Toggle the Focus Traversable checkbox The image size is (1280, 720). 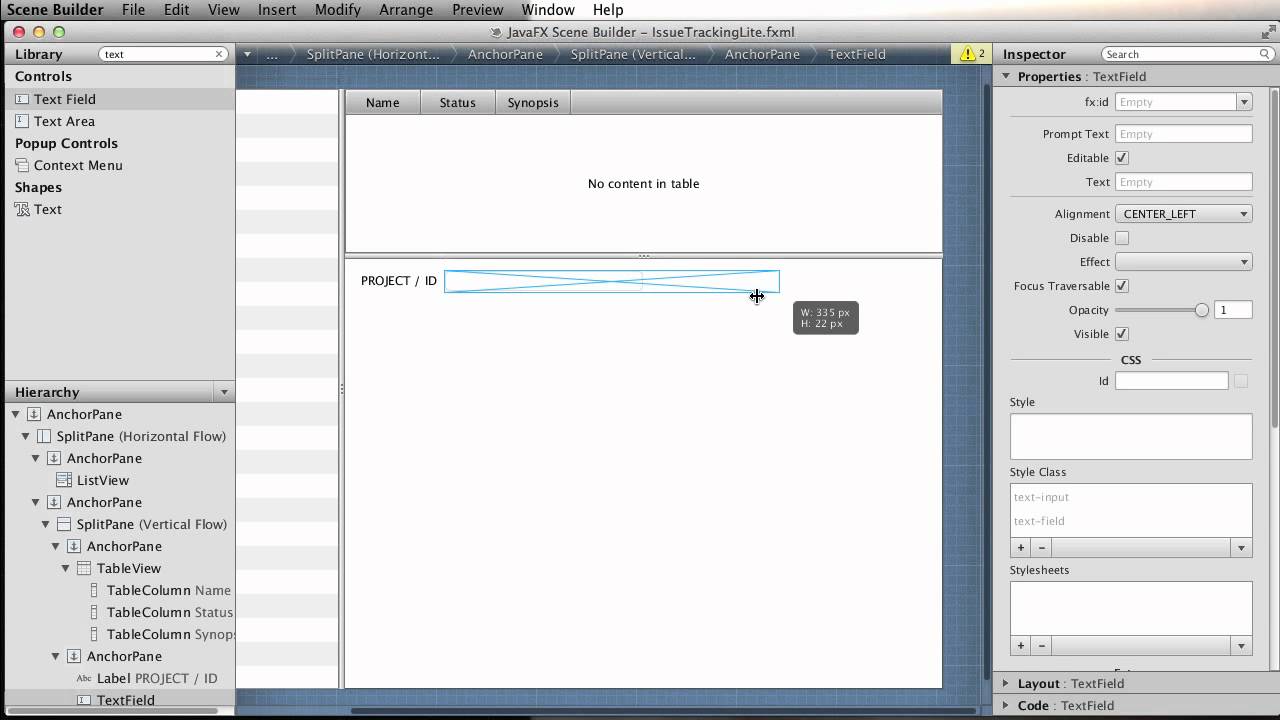tap(1122, 286)
